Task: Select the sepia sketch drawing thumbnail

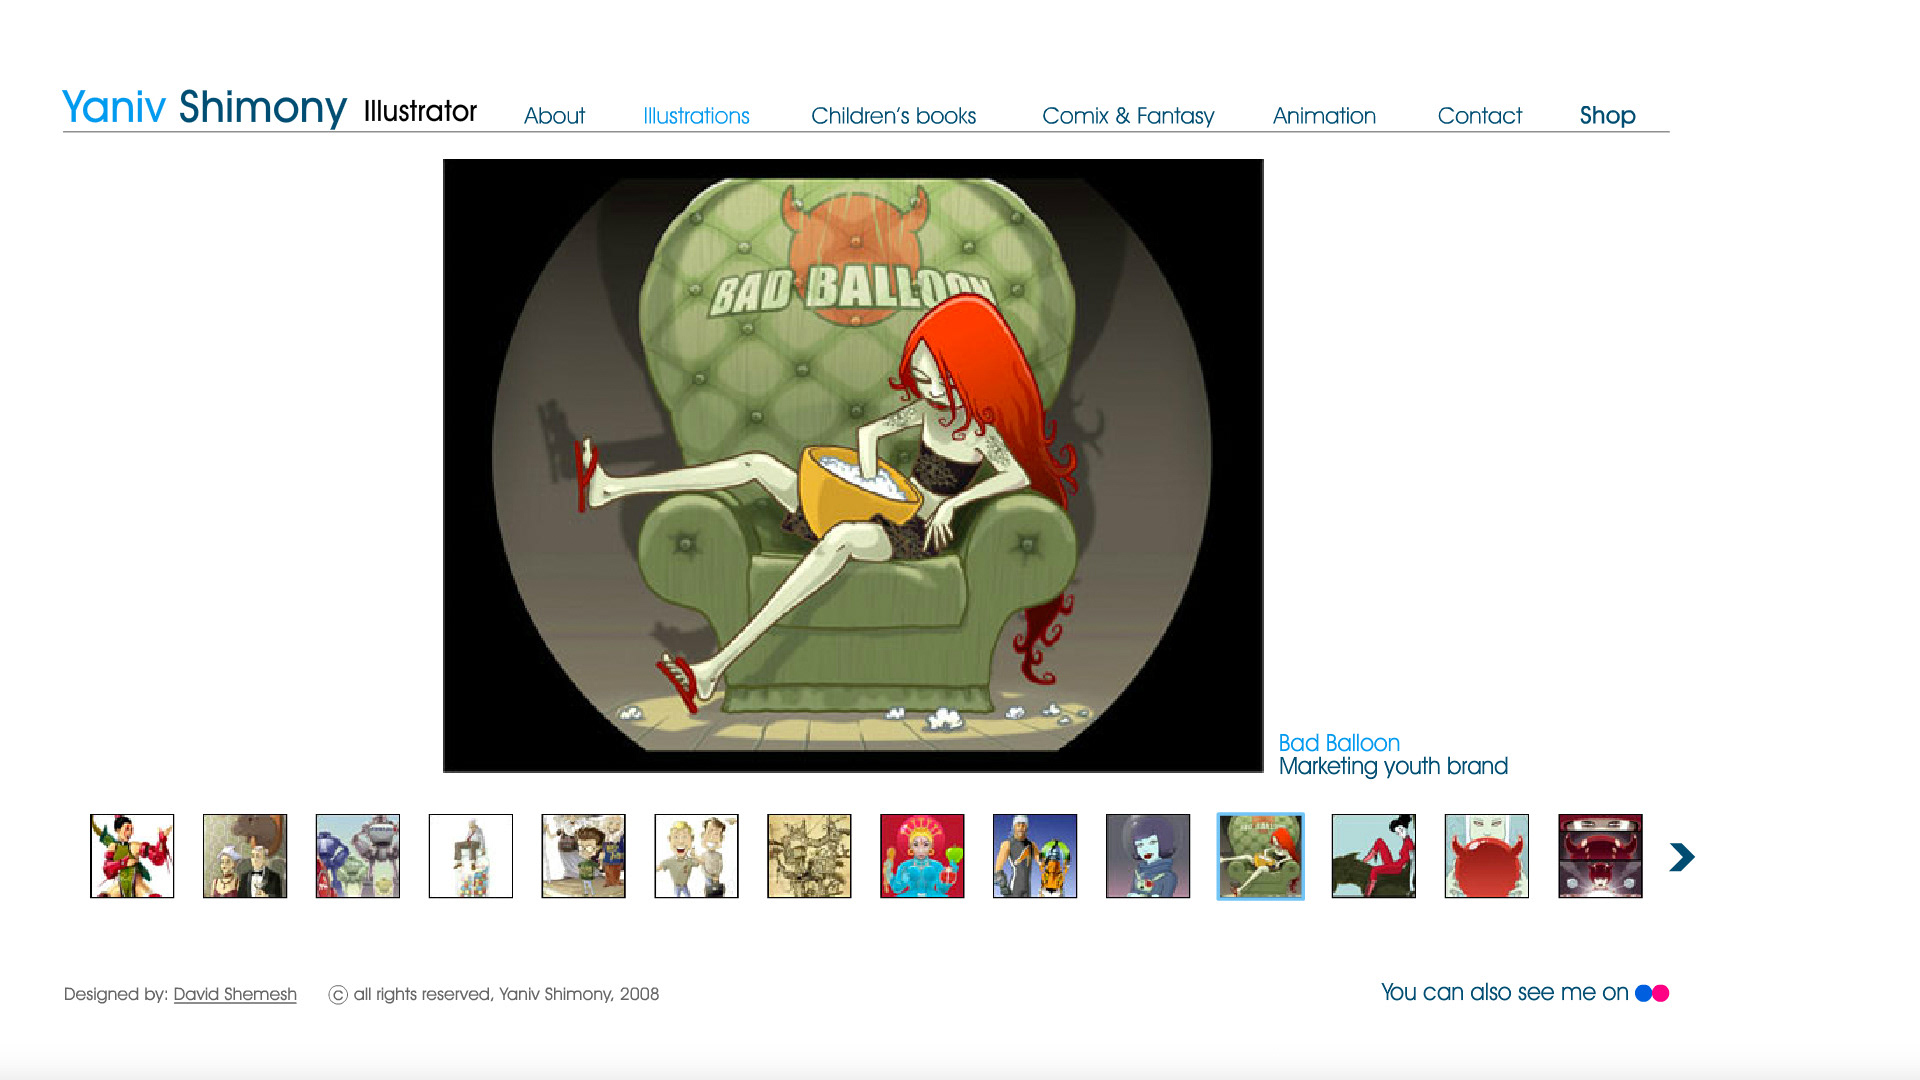Action: tap(809, 856)
